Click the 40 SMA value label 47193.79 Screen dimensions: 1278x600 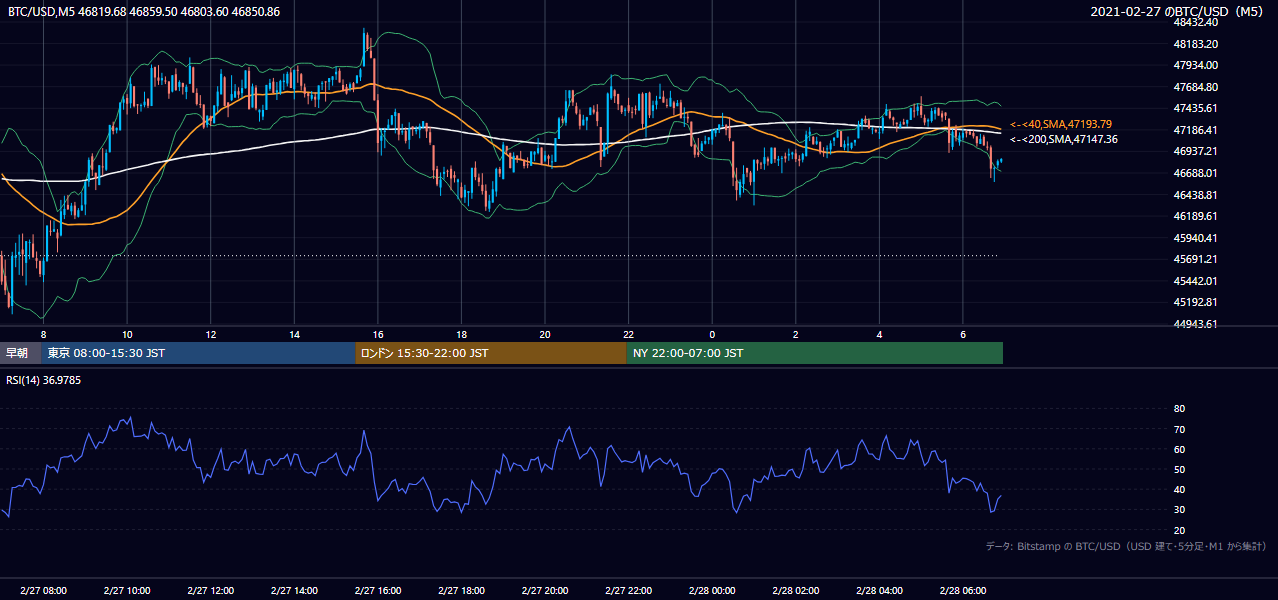pos(1061,124)
